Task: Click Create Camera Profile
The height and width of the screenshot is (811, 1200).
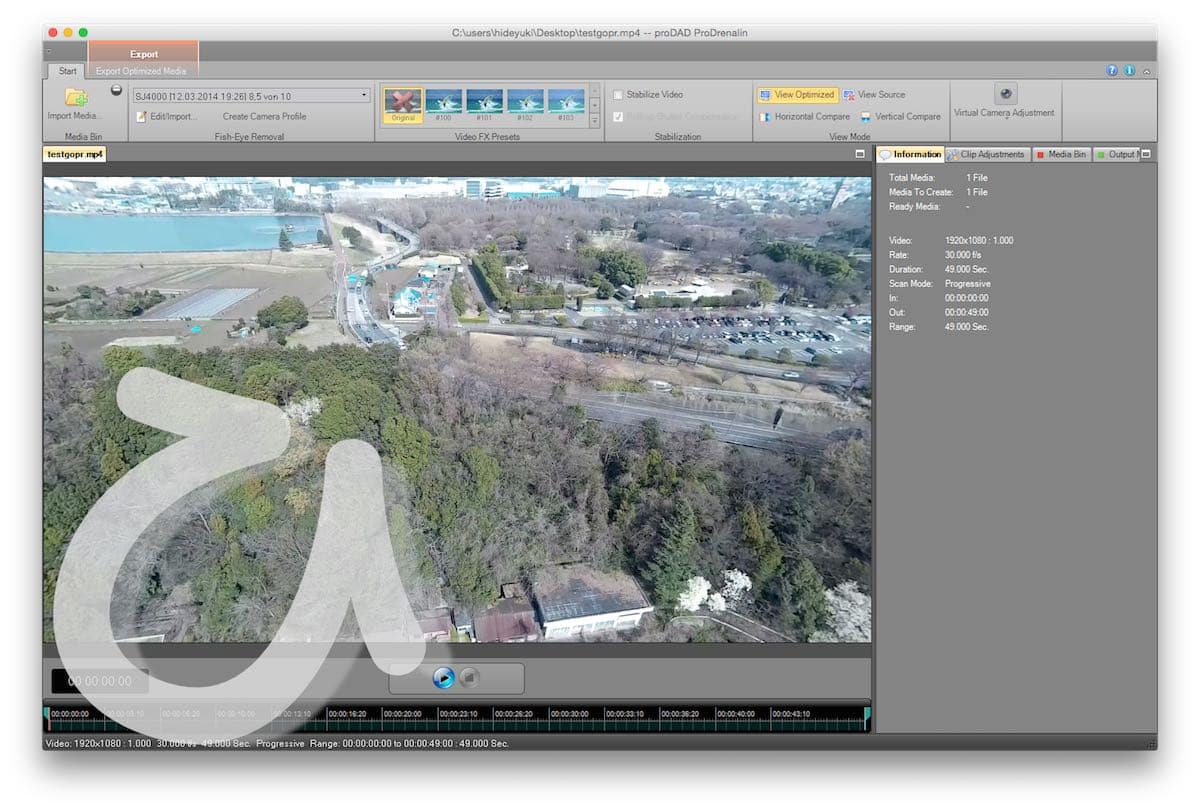Action: [x=264, y=117]
